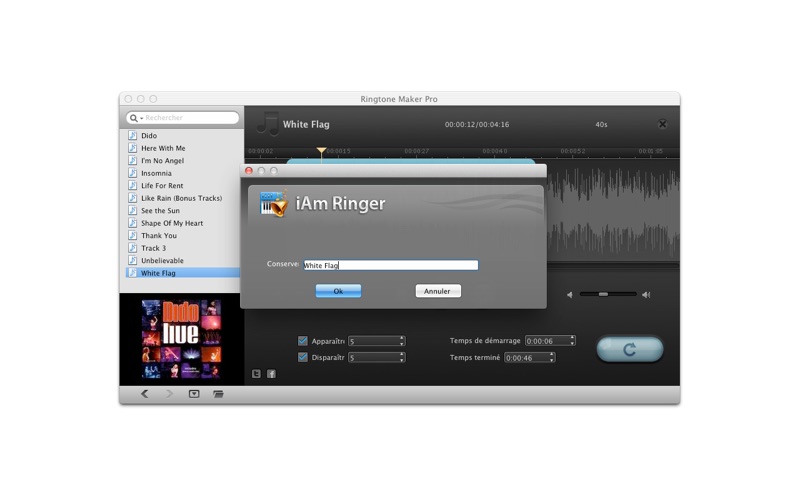Viewport: 800px width, 500px height.
Task: Toggle the Apparaître fade-in checkbox
Action: tap(303, 340)
